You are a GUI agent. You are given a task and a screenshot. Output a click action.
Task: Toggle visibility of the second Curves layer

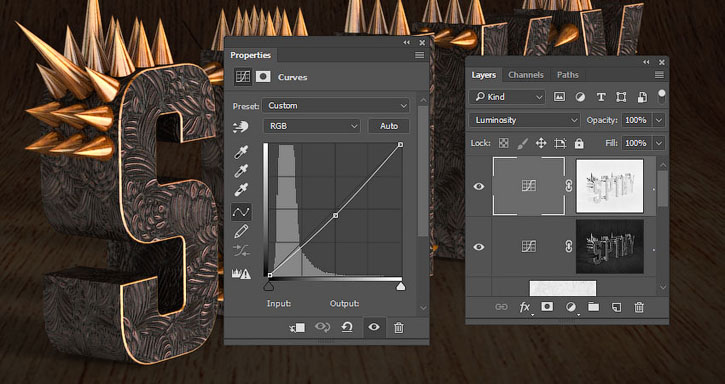479,247
